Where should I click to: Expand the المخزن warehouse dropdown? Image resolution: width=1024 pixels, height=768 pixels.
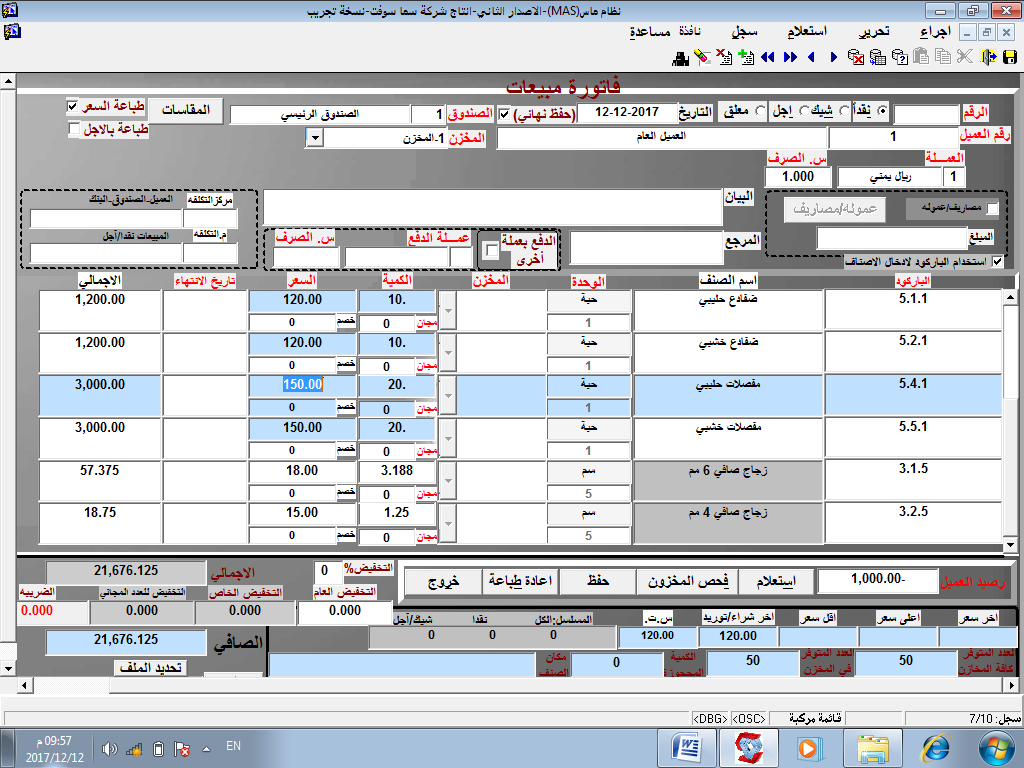coord(314,138)
